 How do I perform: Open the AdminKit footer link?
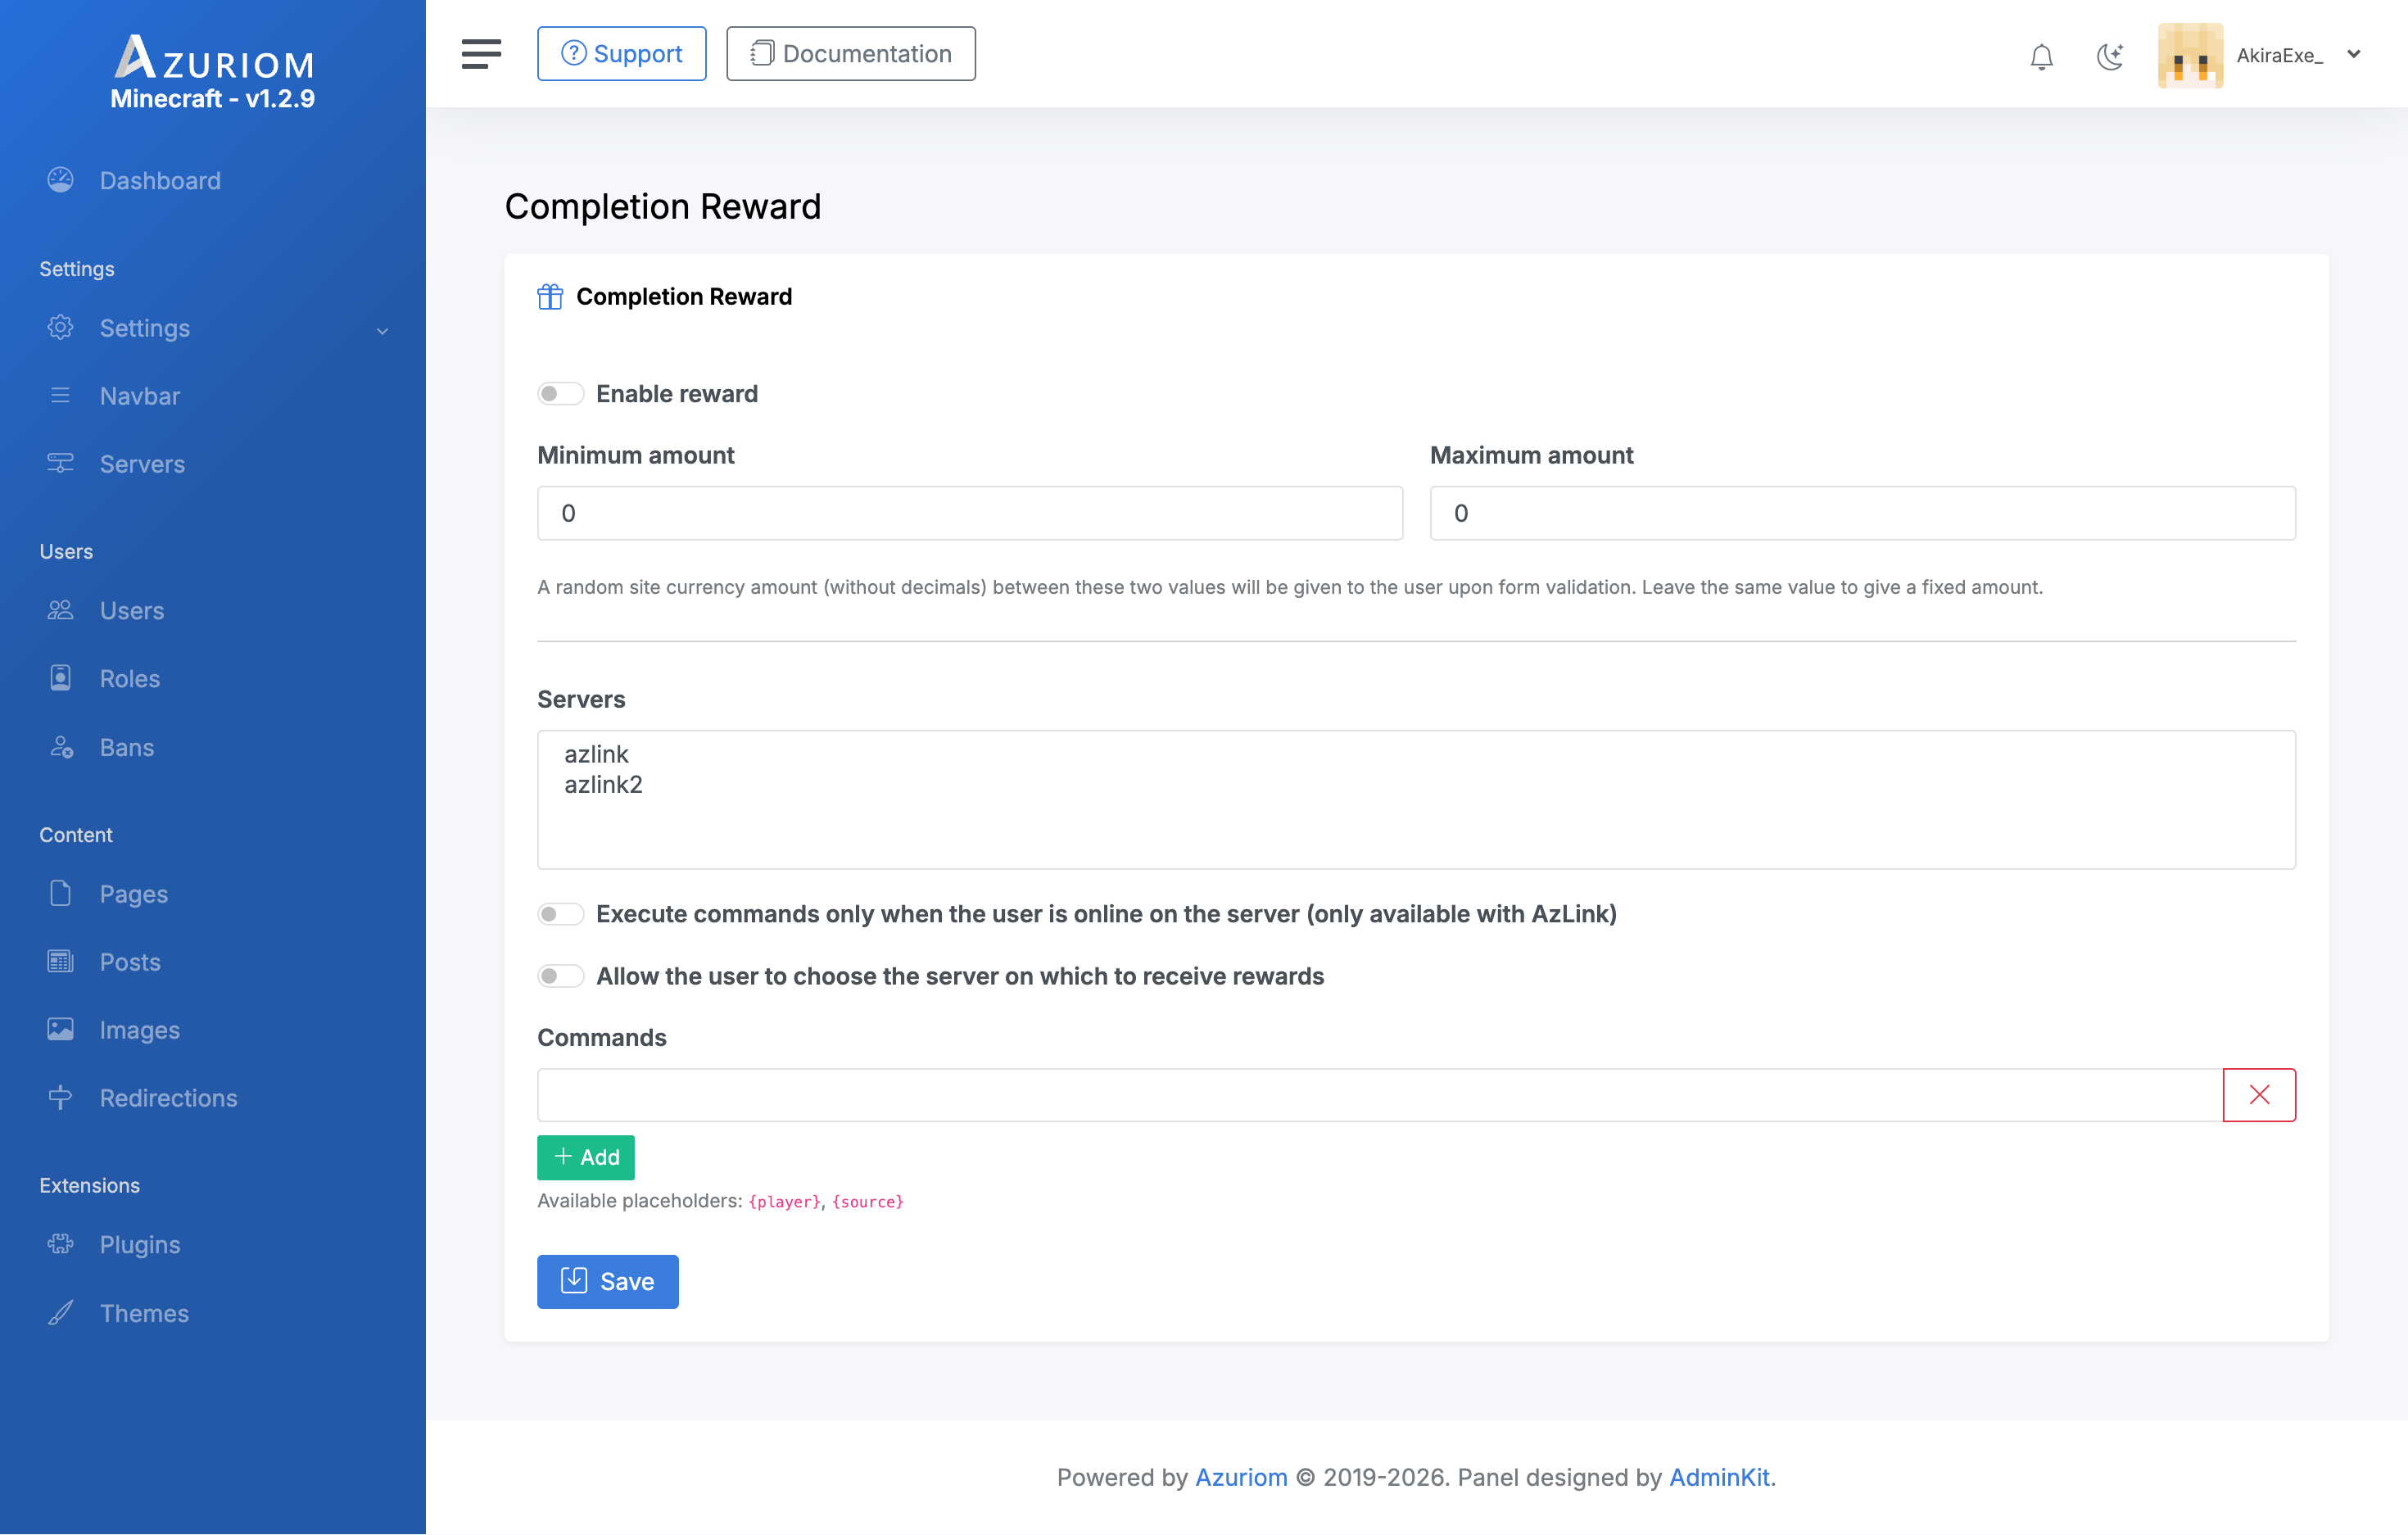[1718, 1477]
